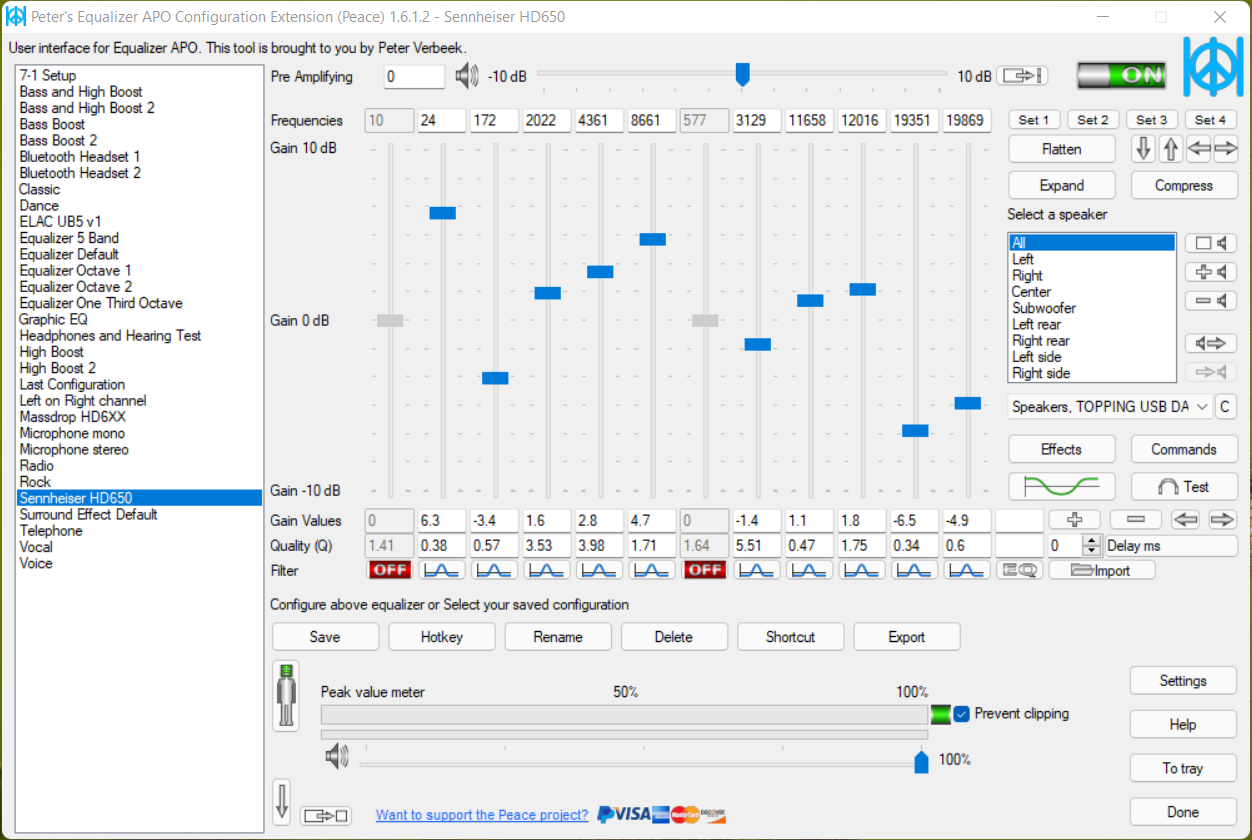Click the Peace logo in the top right corner
1252x840 pixels.
point(1213,68)
